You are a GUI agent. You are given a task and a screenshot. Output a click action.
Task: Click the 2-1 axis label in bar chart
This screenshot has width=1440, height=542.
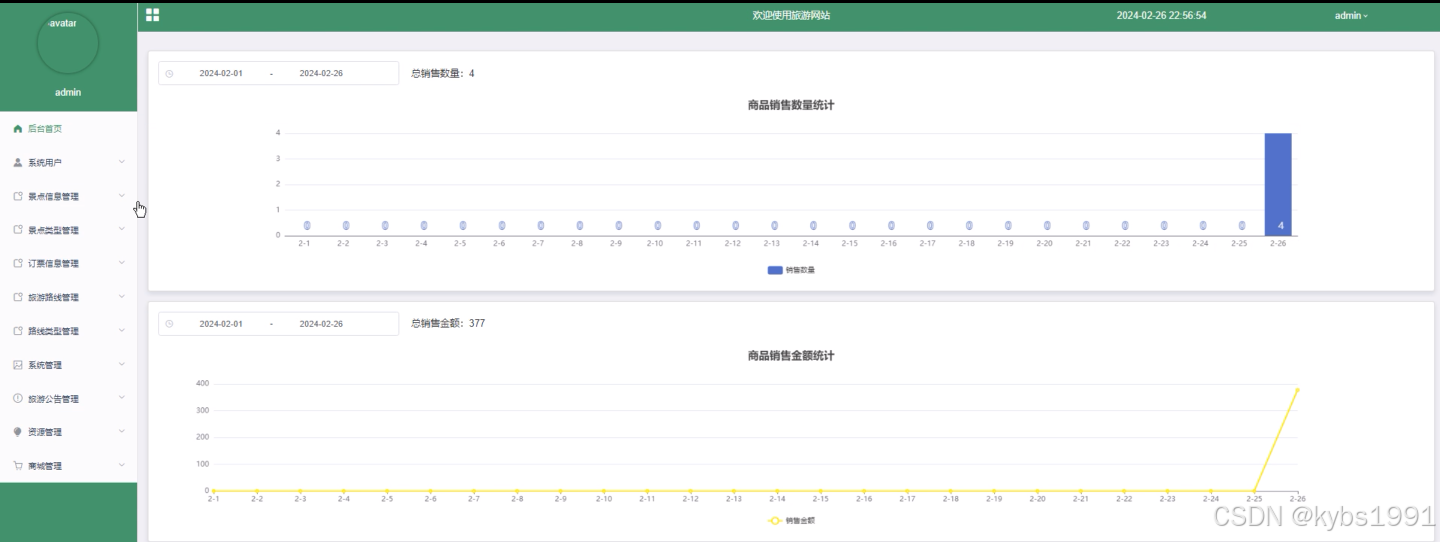tap(304, 243)
